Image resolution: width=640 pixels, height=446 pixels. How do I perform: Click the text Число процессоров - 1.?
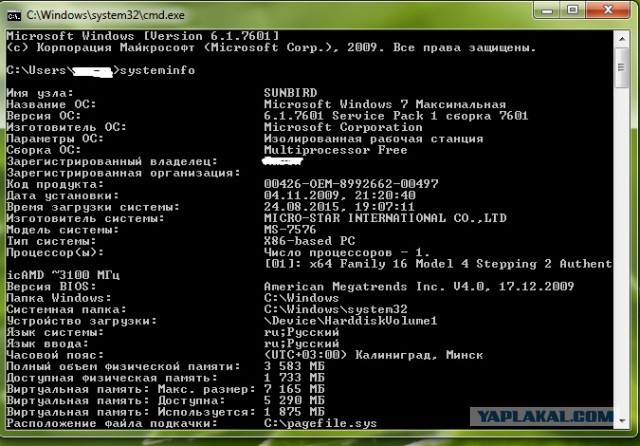click(347, 252)
